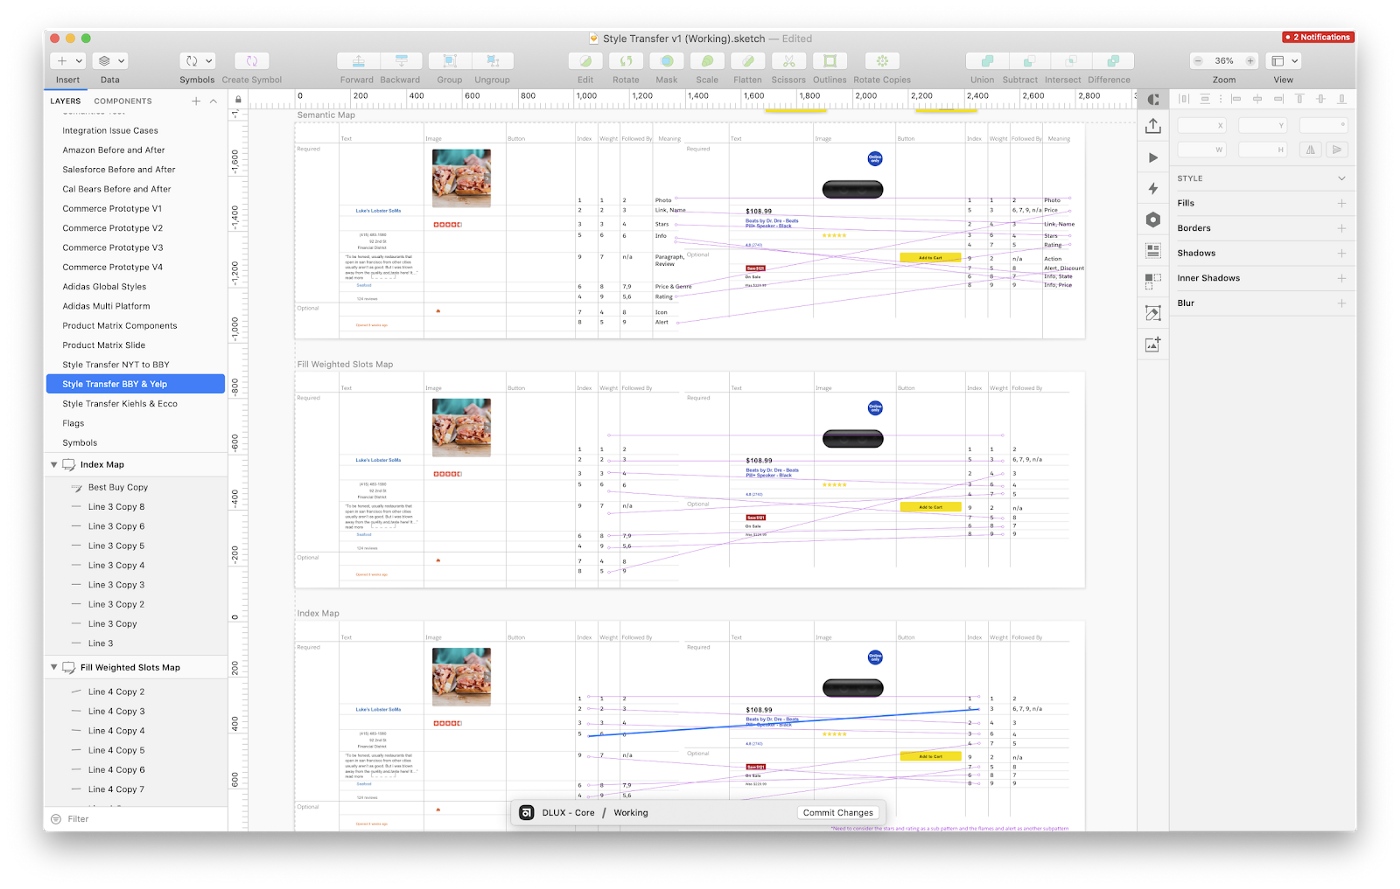
Task: Click the Rotate Copies toolbar icon
Action: pyautogui.click(x=881, y=61)
